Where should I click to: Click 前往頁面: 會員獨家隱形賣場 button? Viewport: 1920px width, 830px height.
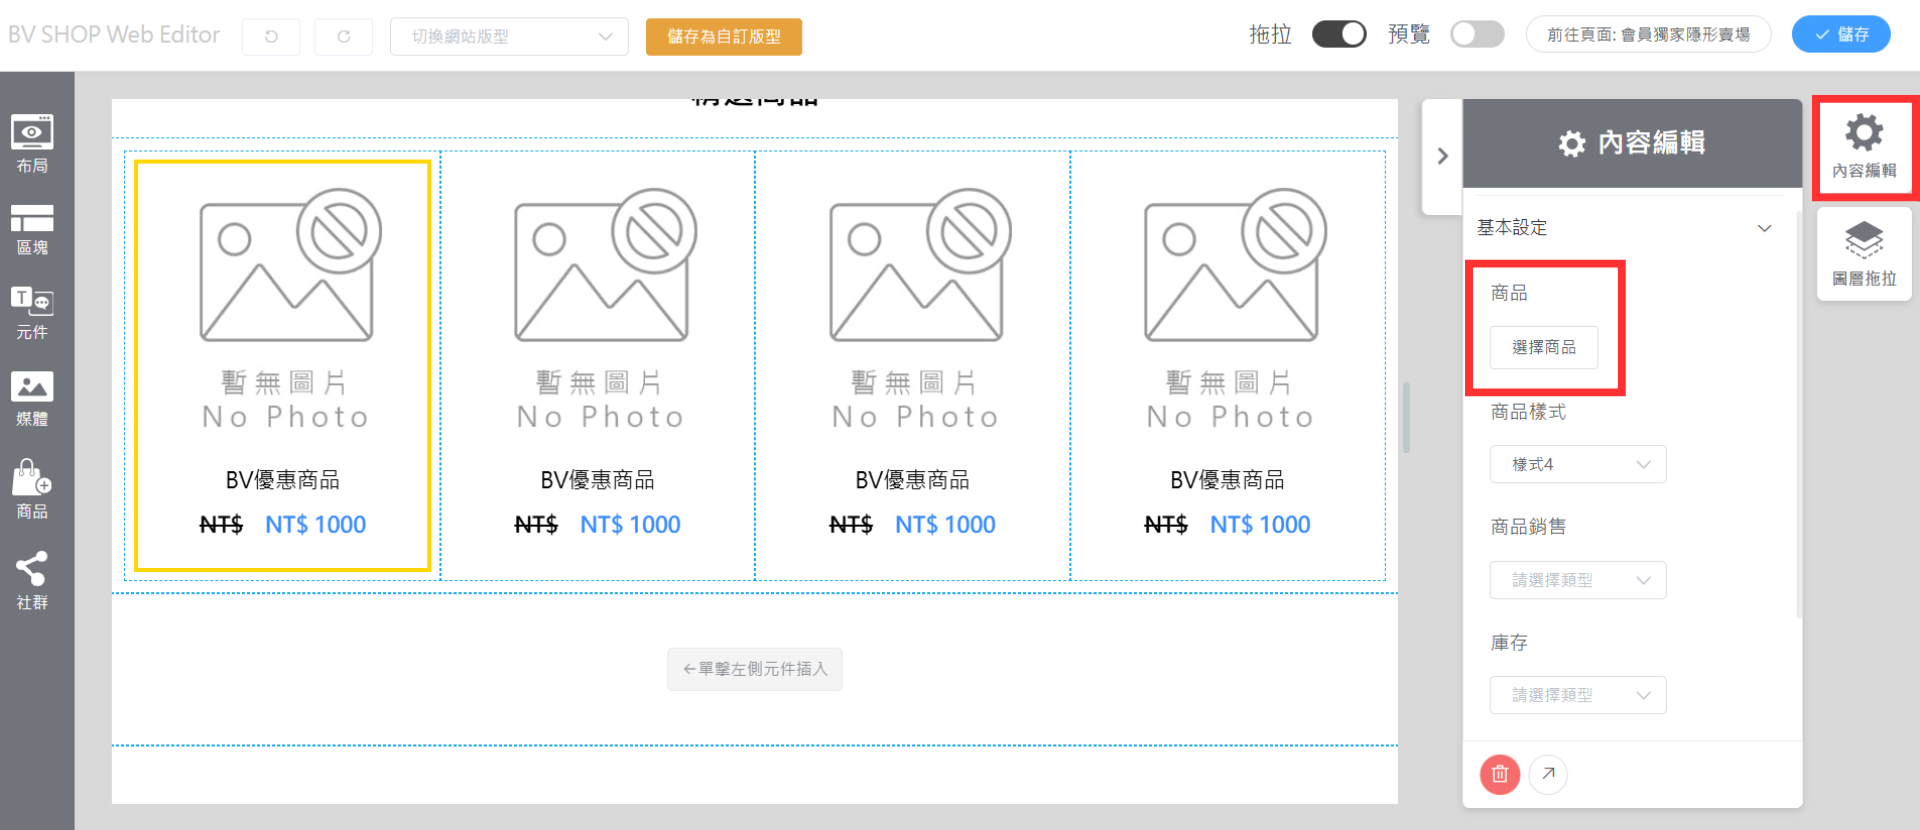click(x=1648, y=34)
